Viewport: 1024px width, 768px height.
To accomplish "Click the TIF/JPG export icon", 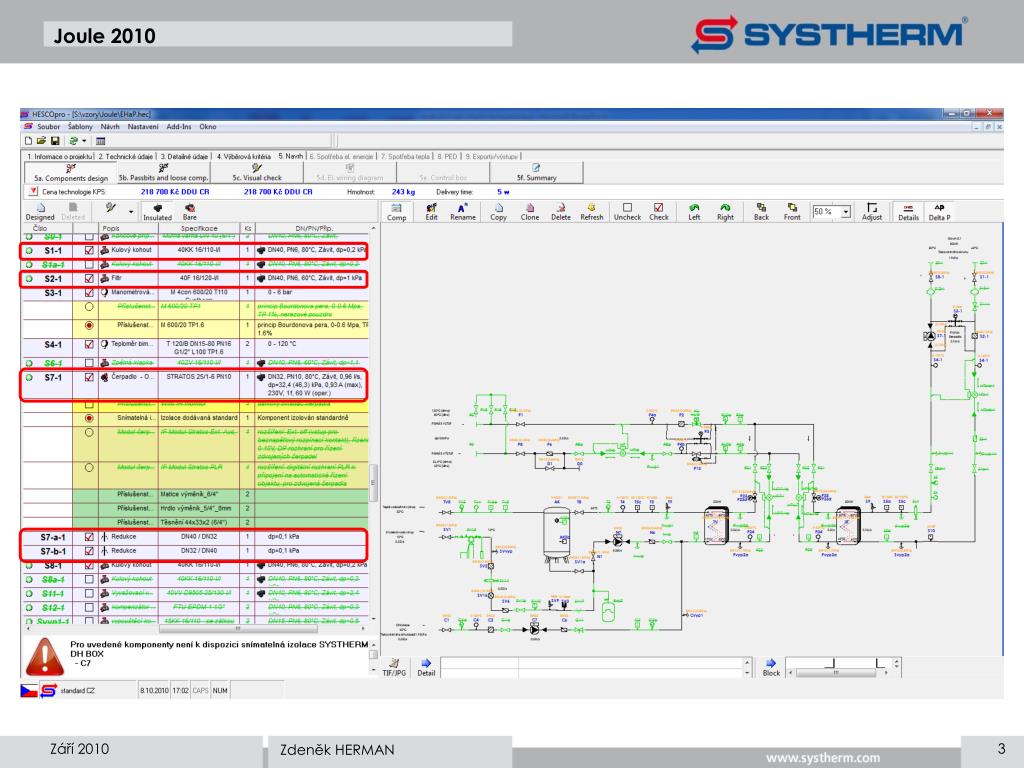I will click(x=394, y=667).
